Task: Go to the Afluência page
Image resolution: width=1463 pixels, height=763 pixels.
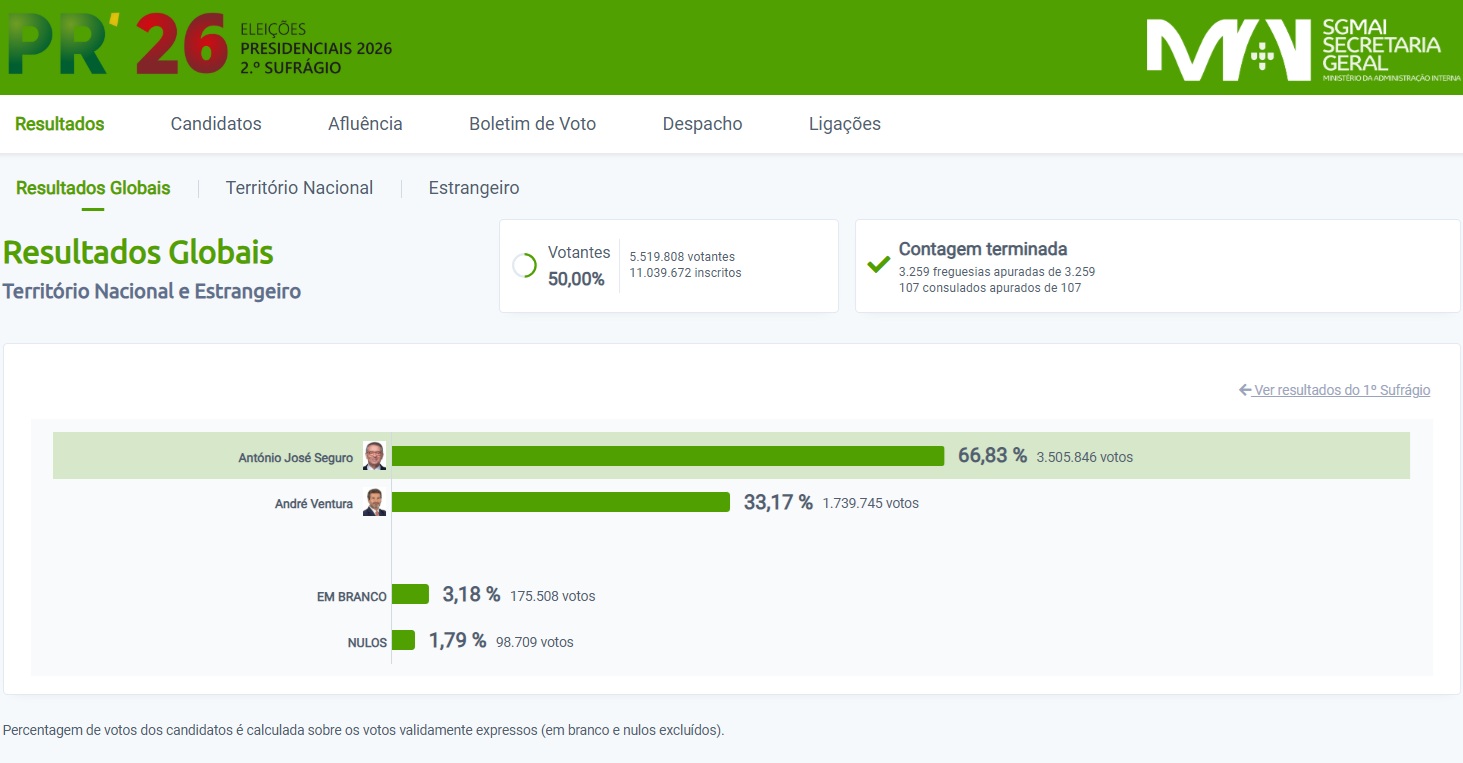Action: 365,124
